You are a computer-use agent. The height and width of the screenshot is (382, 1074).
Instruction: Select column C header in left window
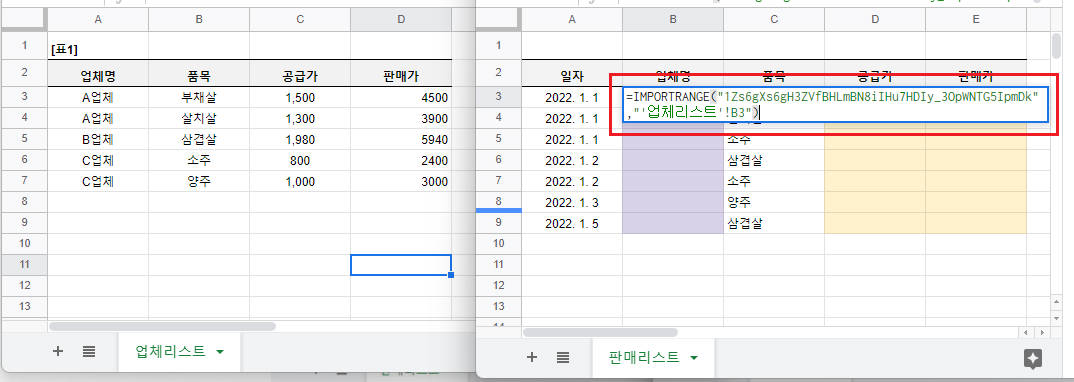click(x=300, y=20)
